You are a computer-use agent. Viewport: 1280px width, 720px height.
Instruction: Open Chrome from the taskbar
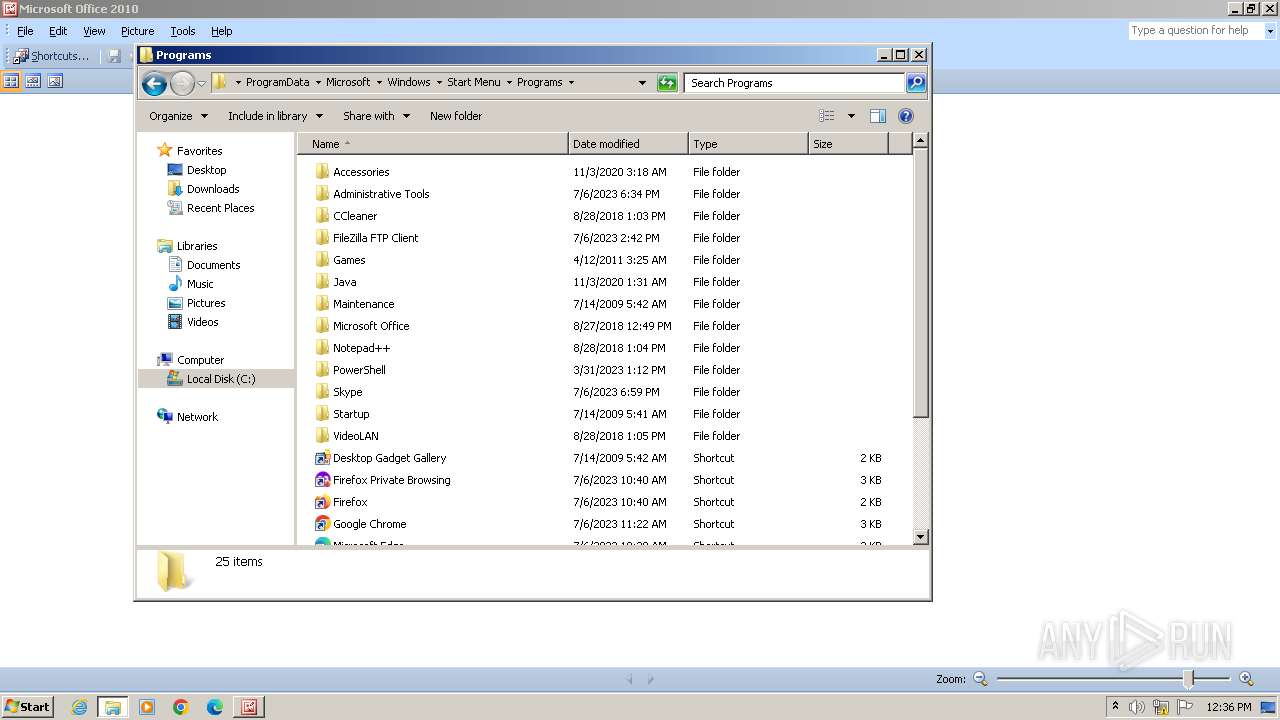point(181,707)
